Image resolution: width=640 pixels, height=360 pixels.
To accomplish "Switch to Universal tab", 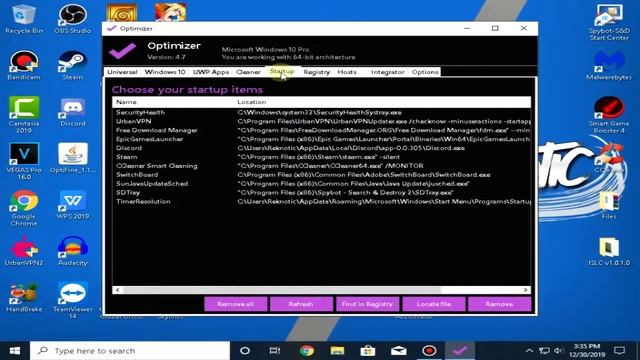I will click(122, 72).
